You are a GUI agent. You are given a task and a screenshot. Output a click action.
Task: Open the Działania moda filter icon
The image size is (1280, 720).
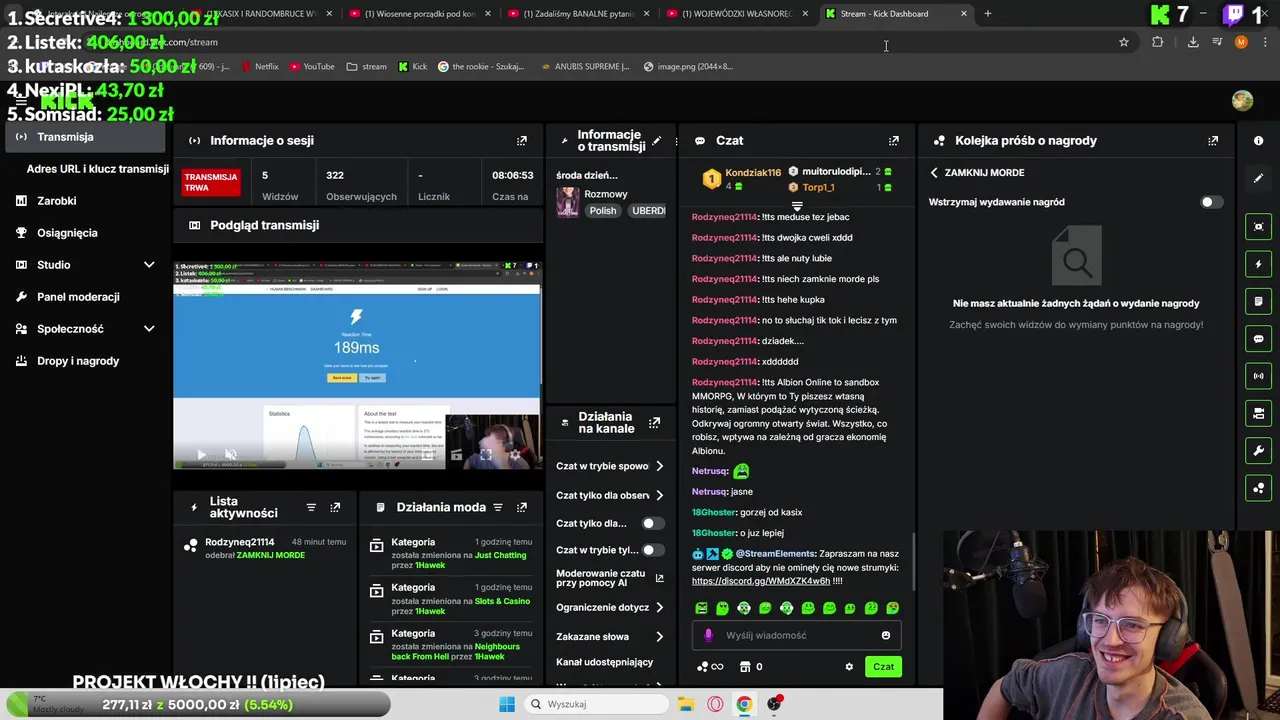(x=497, y=508)
